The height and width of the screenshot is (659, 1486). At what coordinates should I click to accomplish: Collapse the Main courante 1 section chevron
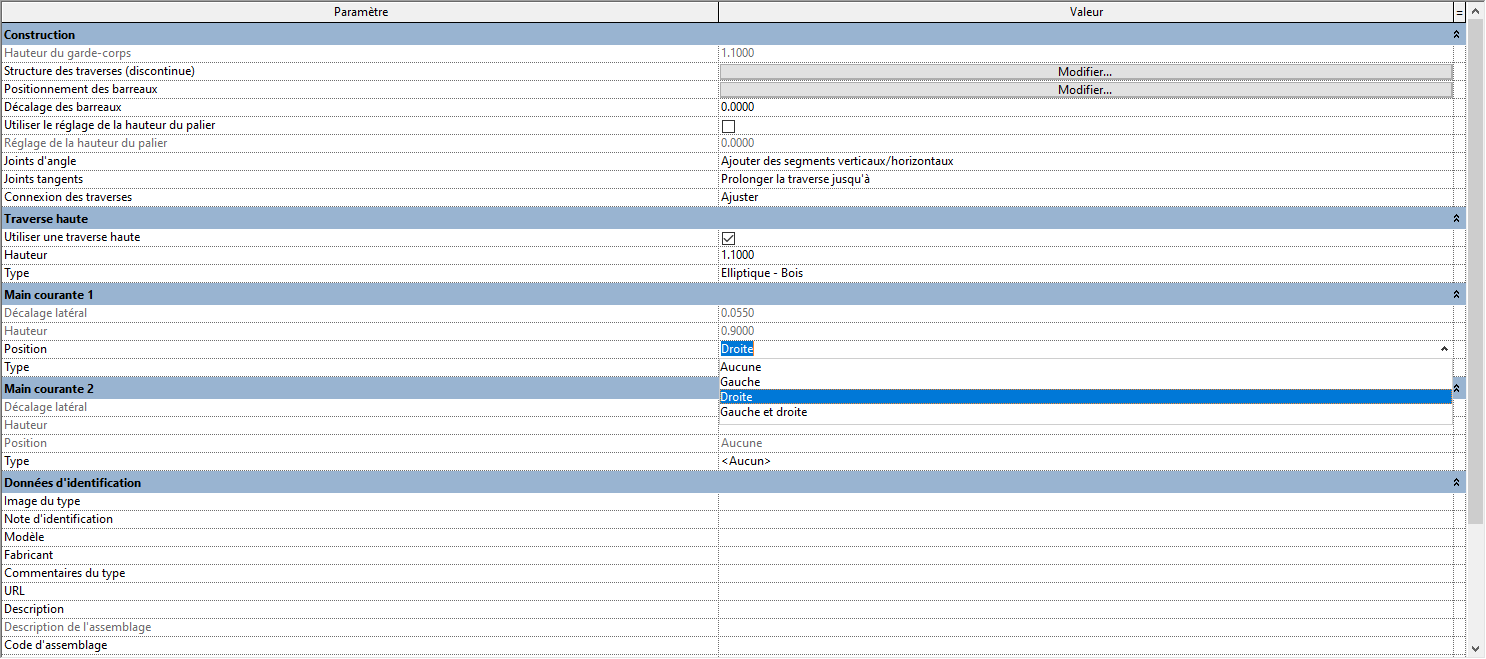pos(1456,295)
